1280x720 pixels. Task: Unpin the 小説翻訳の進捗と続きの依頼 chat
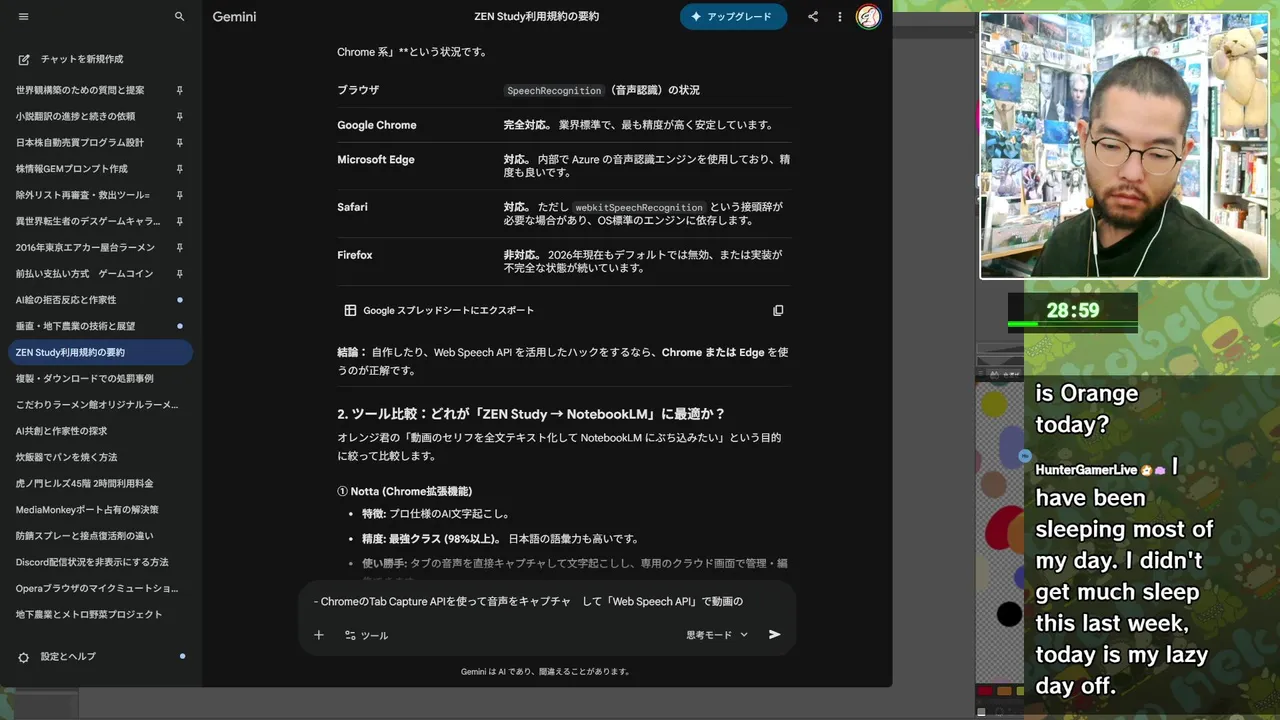(180, 116)
